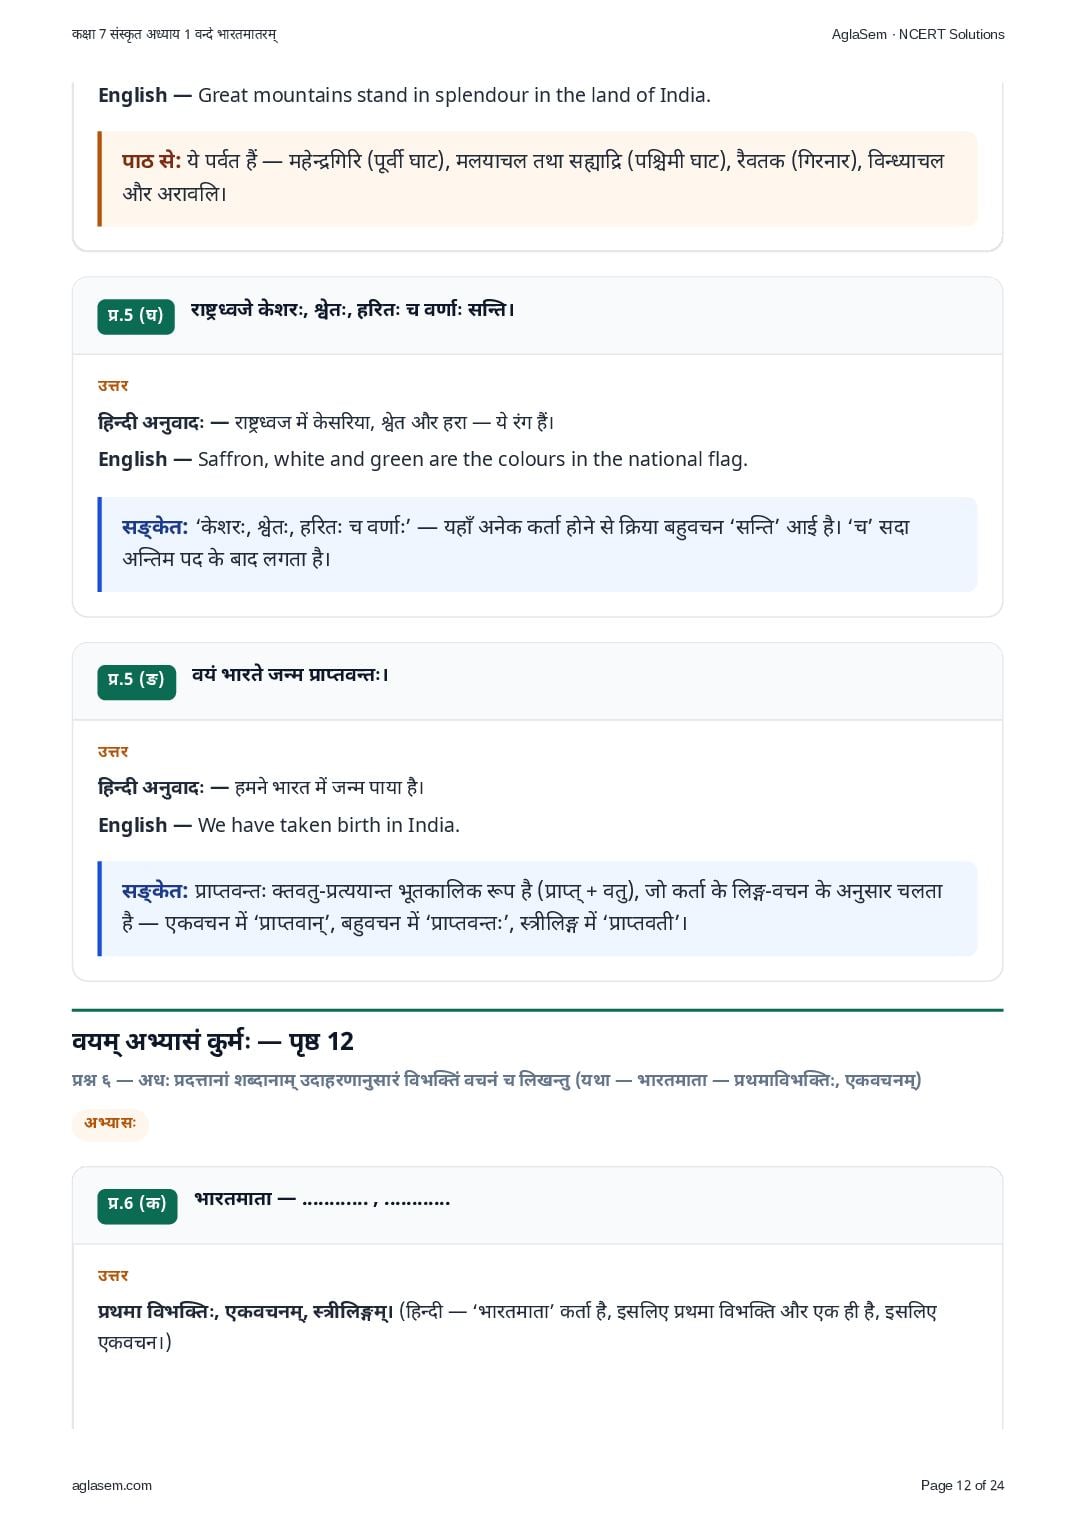
Task: Click answer प्रथमा विभक्तिः, एकवचनम्, स्त्रीलिङ्गम्
Action: click(x=246, y=1311)
